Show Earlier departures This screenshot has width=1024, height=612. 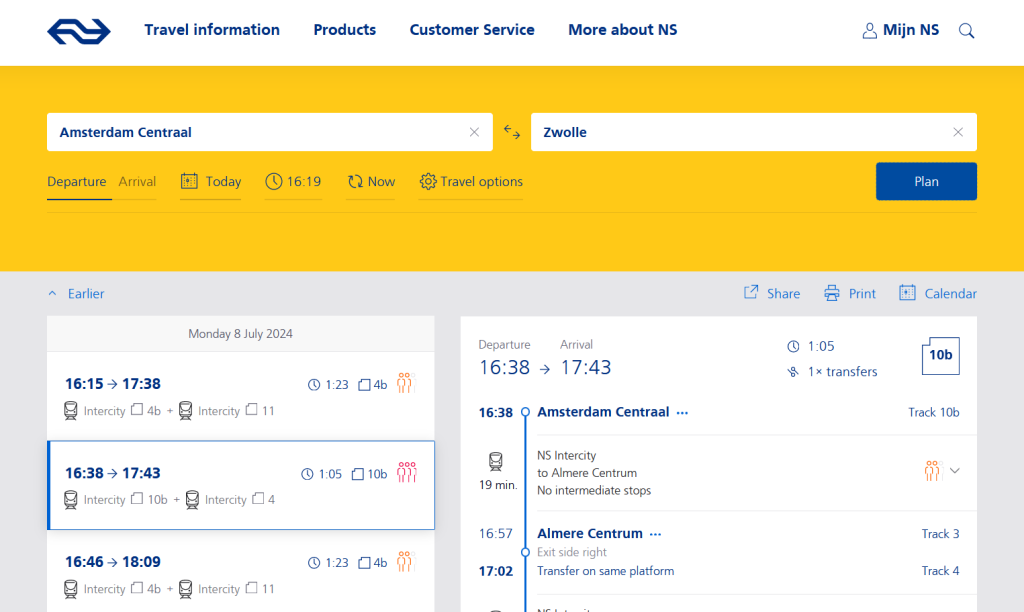pyautogui.click(x=77, y=294)
